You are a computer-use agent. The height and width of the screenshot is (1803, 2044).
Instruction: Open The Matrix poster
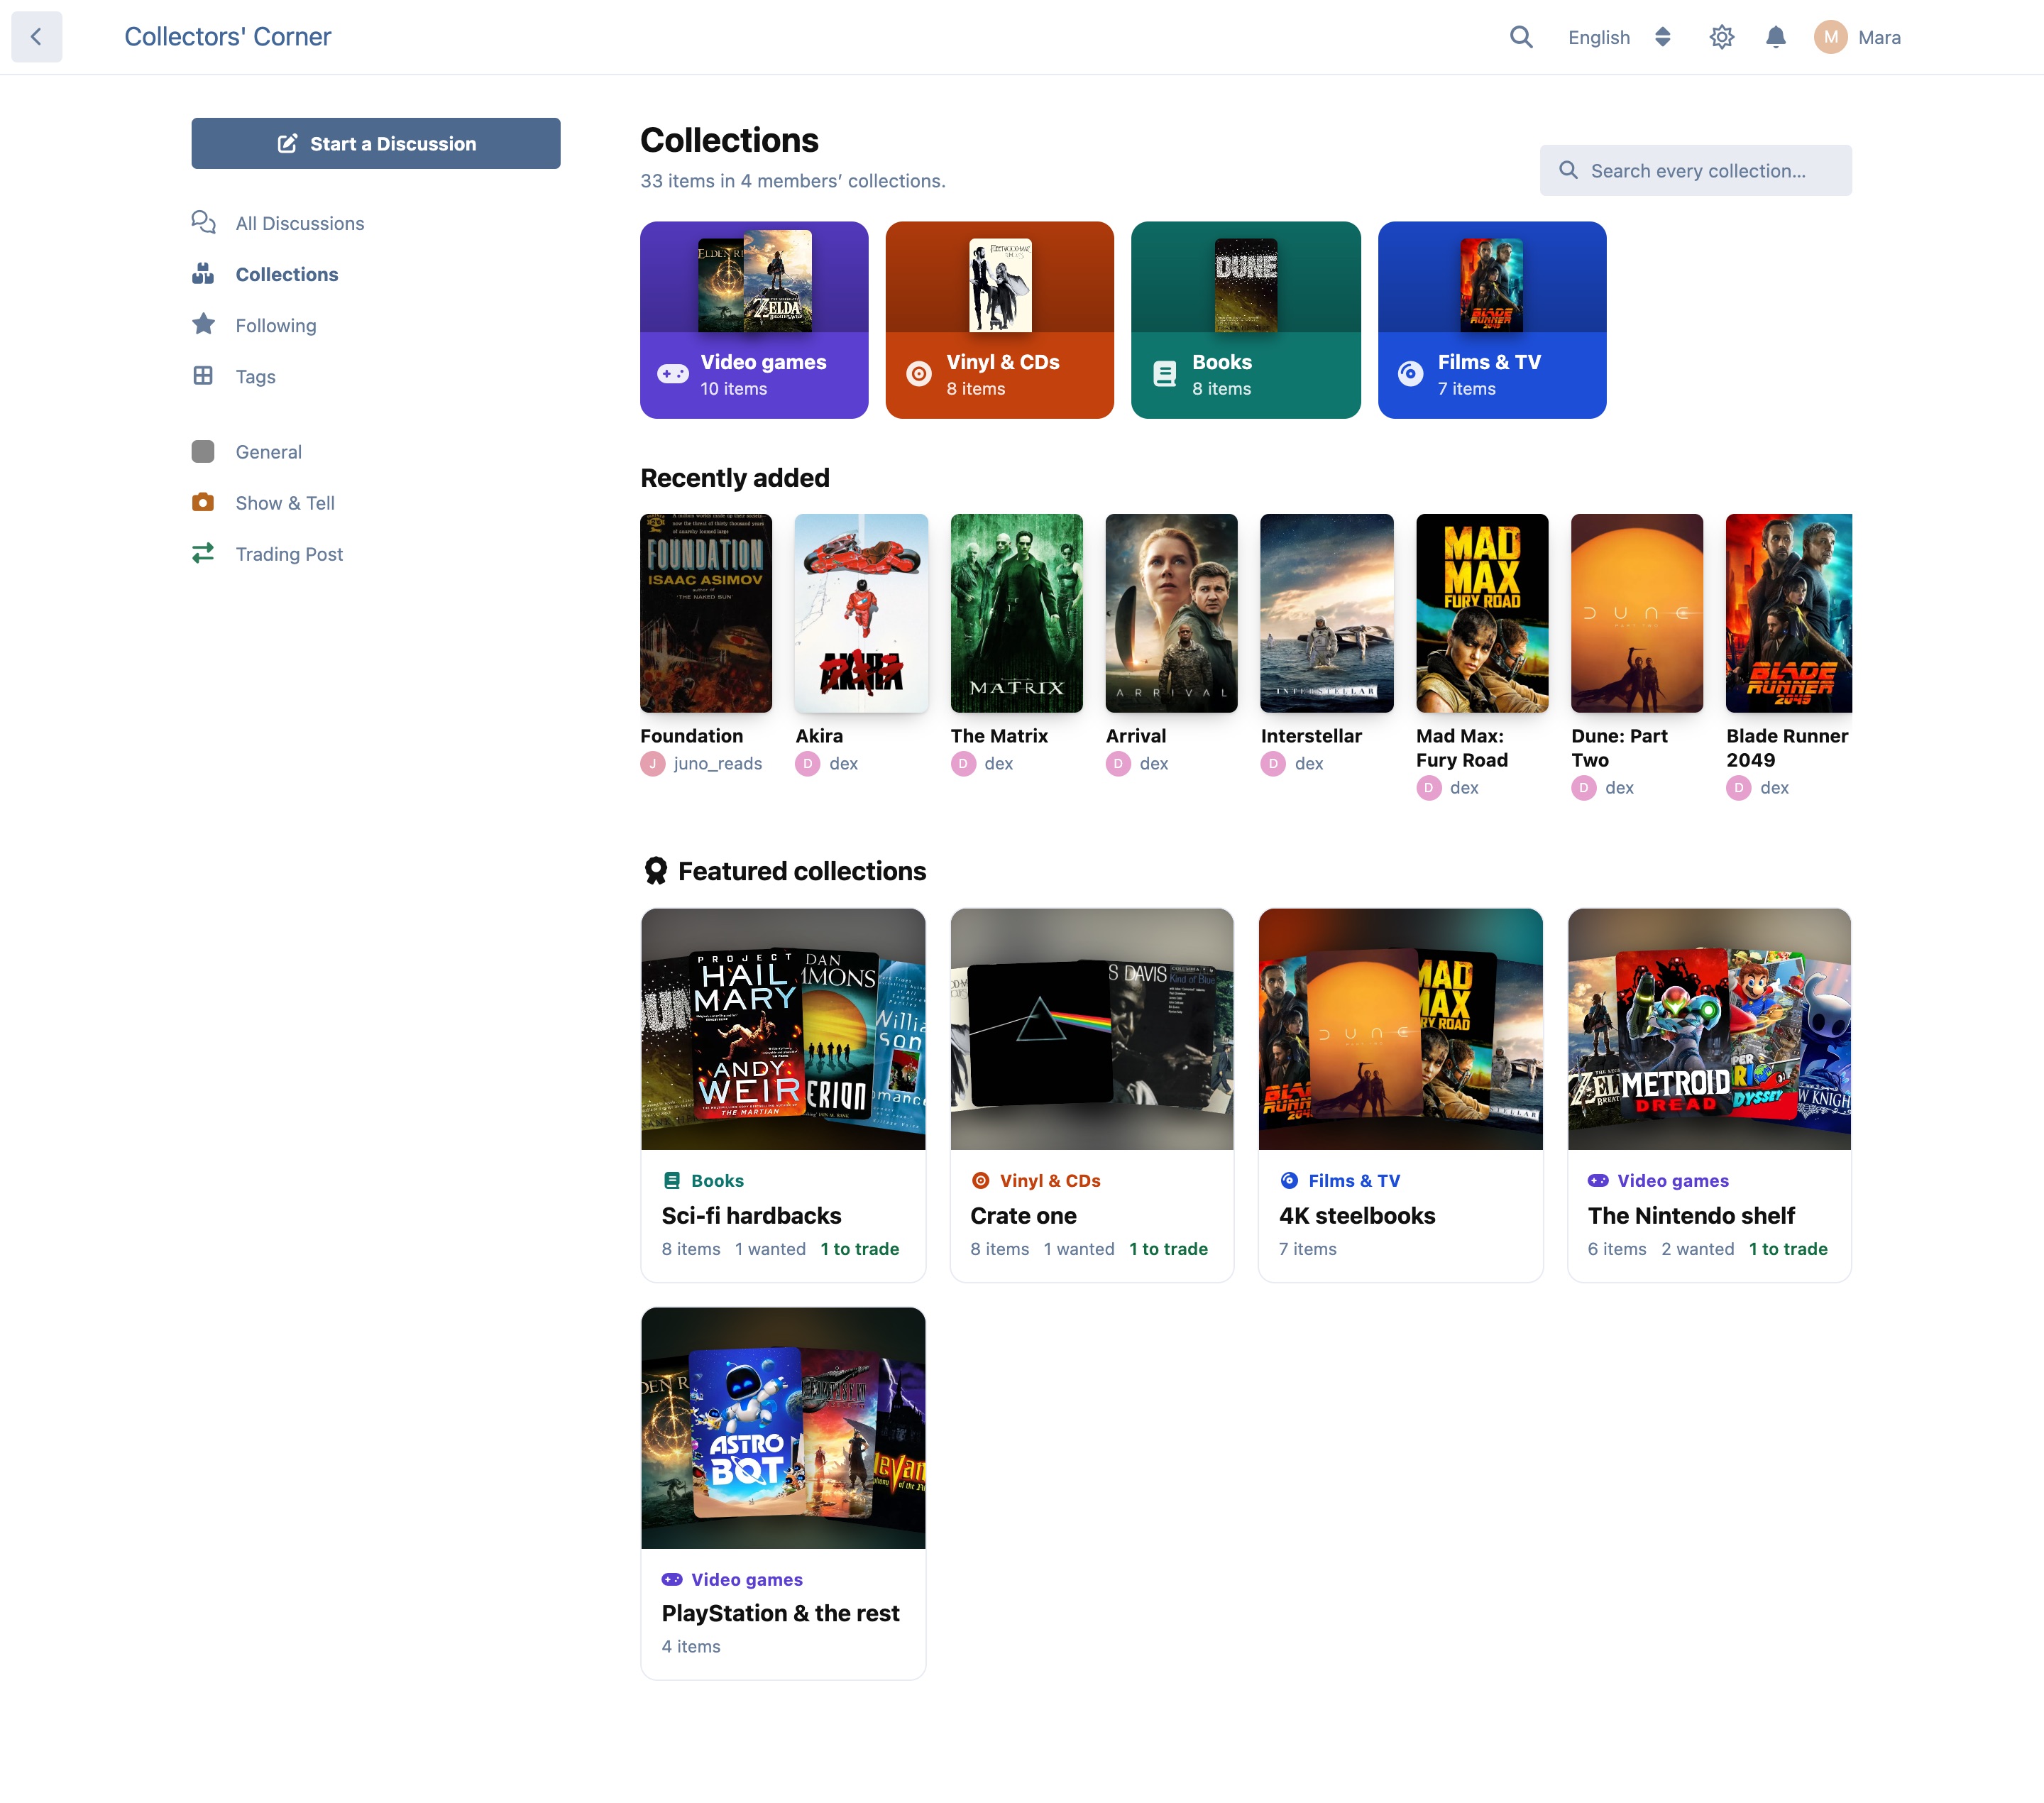(1016, 613)
